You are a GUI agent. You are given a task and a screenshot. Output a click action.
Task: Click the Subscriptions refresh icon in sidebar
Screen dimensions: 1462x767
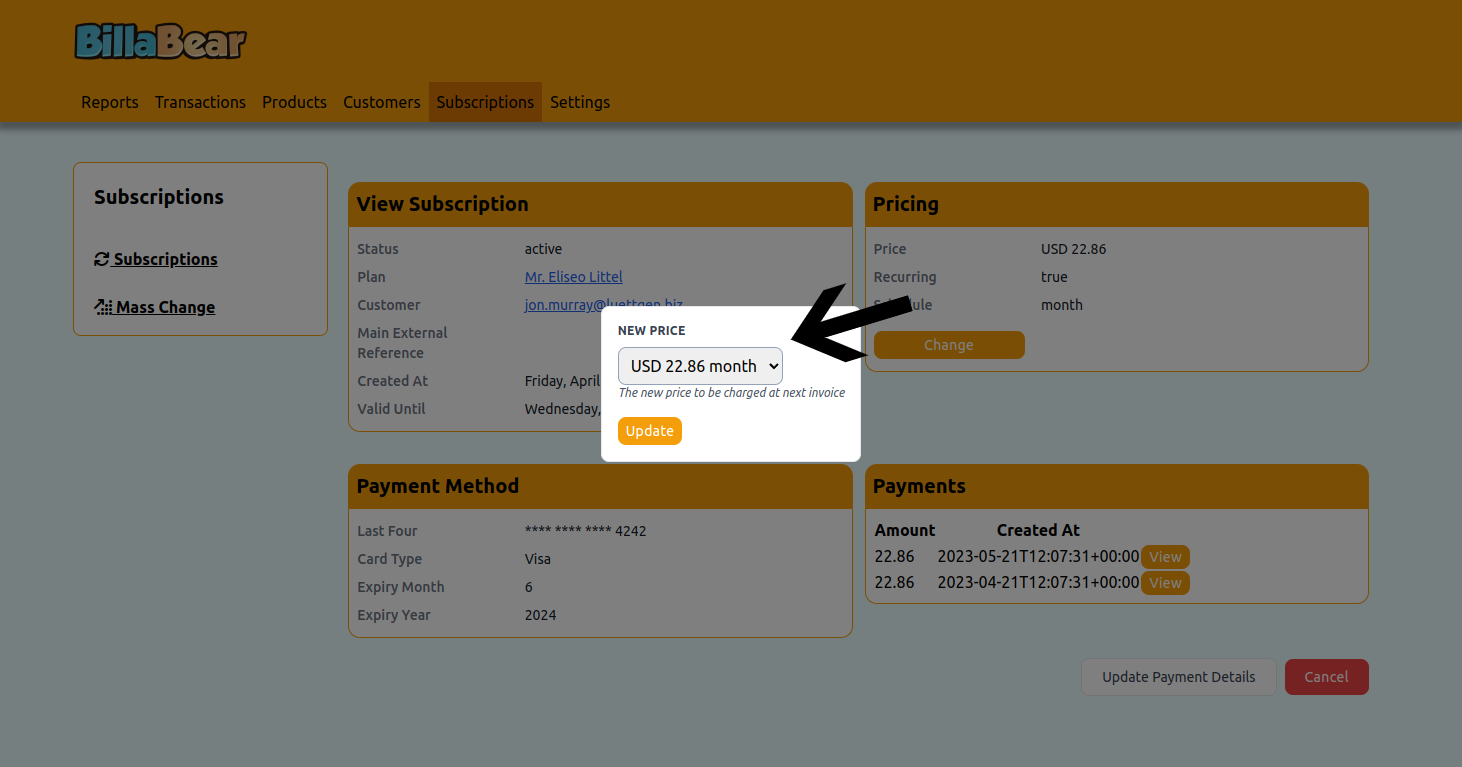tap(101, 259)
